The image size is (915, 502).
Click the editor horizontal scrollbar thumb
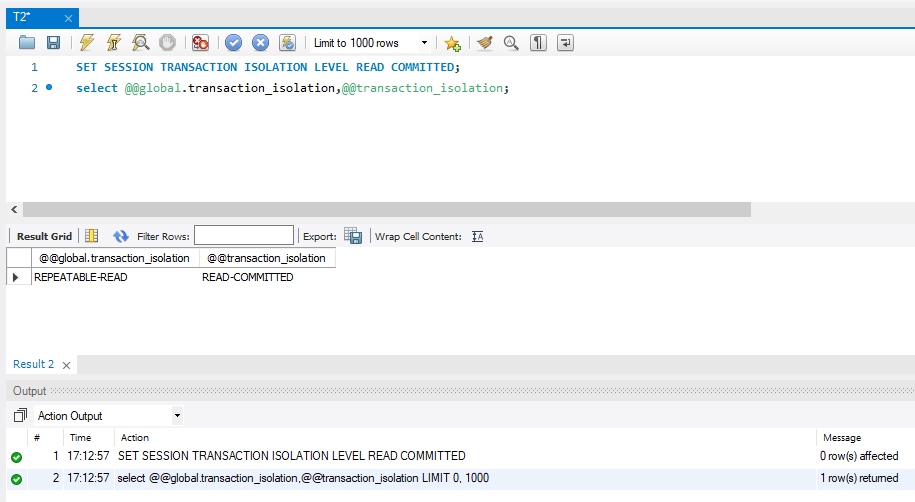coord(386,209)
